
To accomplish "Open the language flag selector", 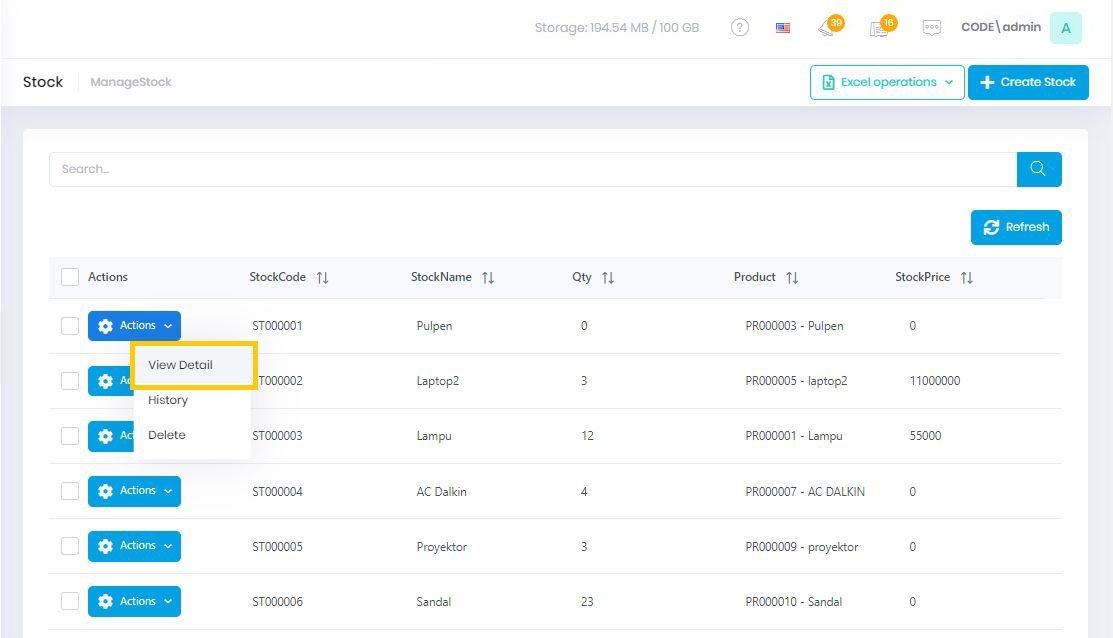I will click(783, 28).
